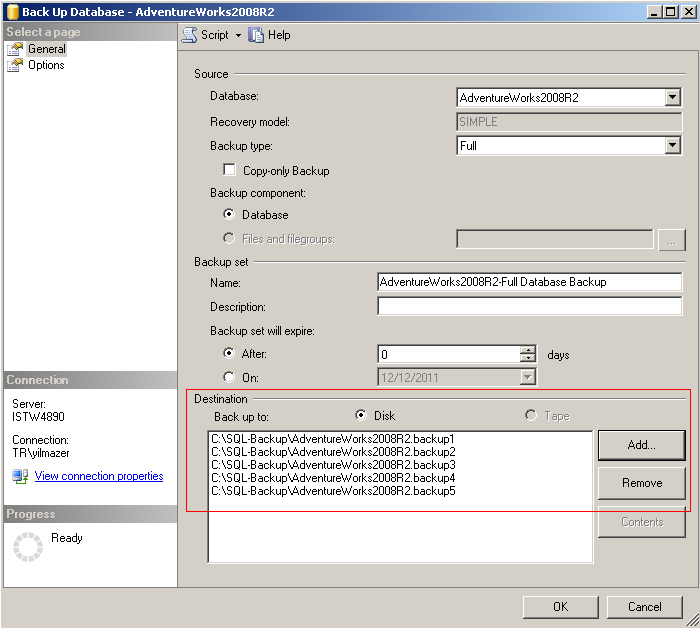
Task: Click the window resize grip icon
Action: click(x=692, y=620)
